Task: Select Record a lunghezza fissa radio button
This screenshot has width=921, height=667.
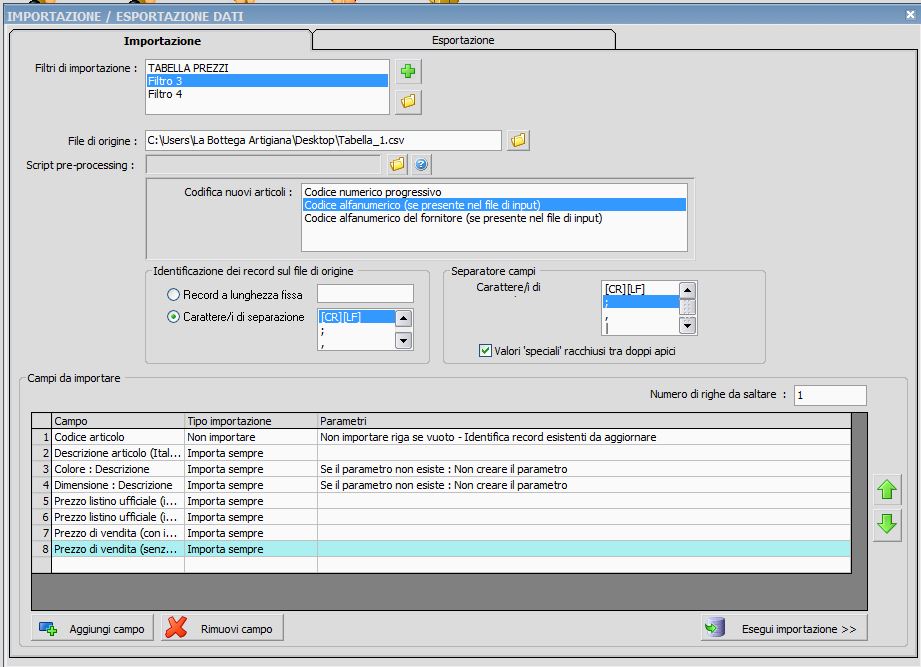Action: point(173,295)
